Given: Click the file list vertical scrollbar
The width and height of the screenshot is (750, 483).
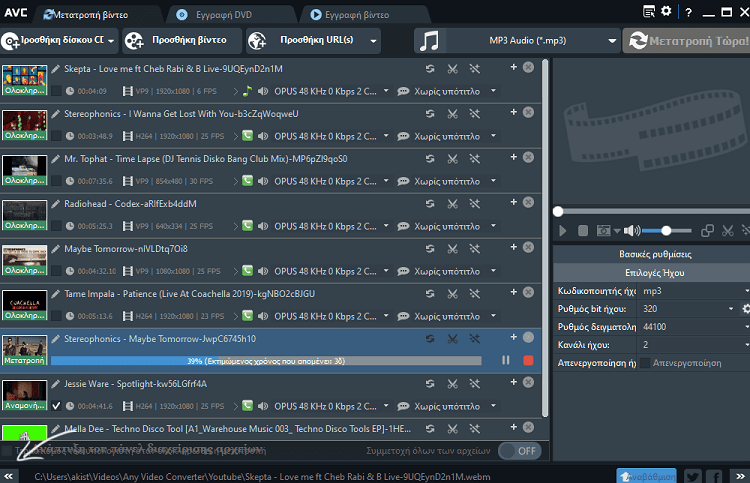Looking at the screenshot, I should pos(545,238).
